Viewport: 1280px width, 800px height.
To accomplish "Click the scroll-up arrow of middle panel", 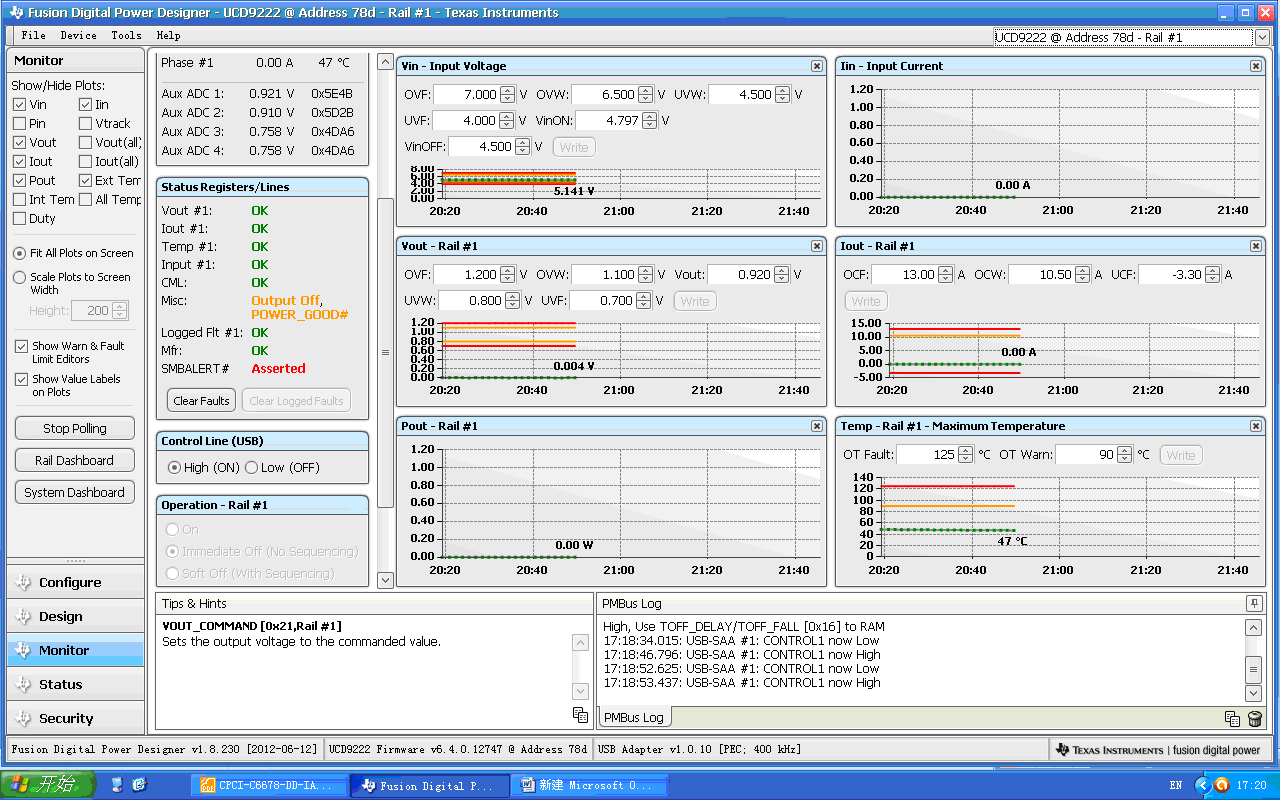I will pos(385,62).
